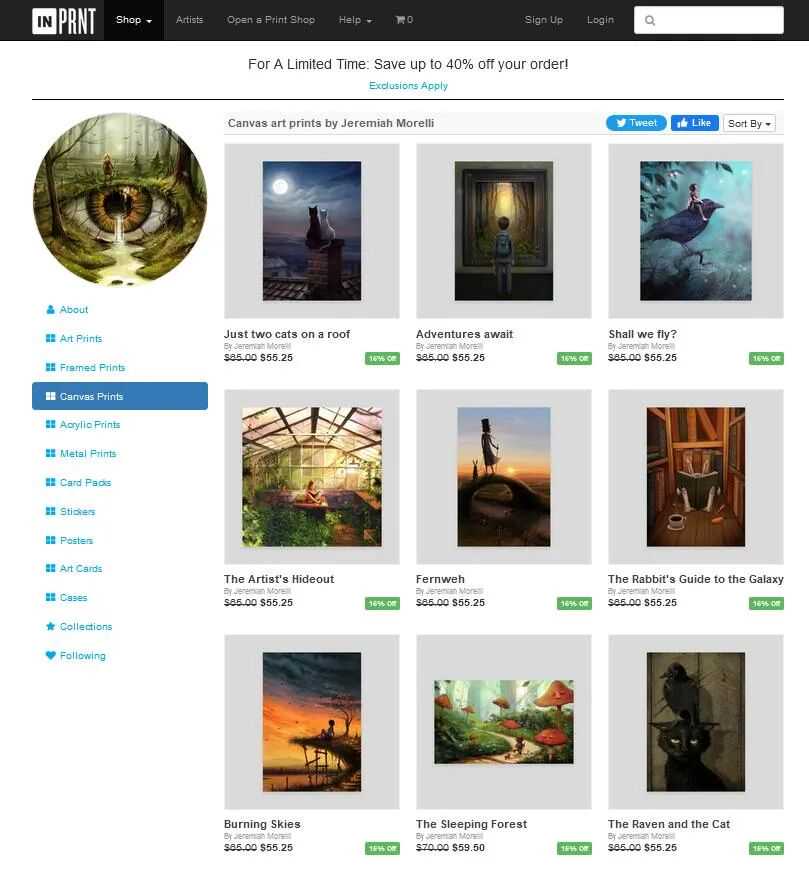Open the shopping cart icon
The image size is (809, 873).
[400, 20]
